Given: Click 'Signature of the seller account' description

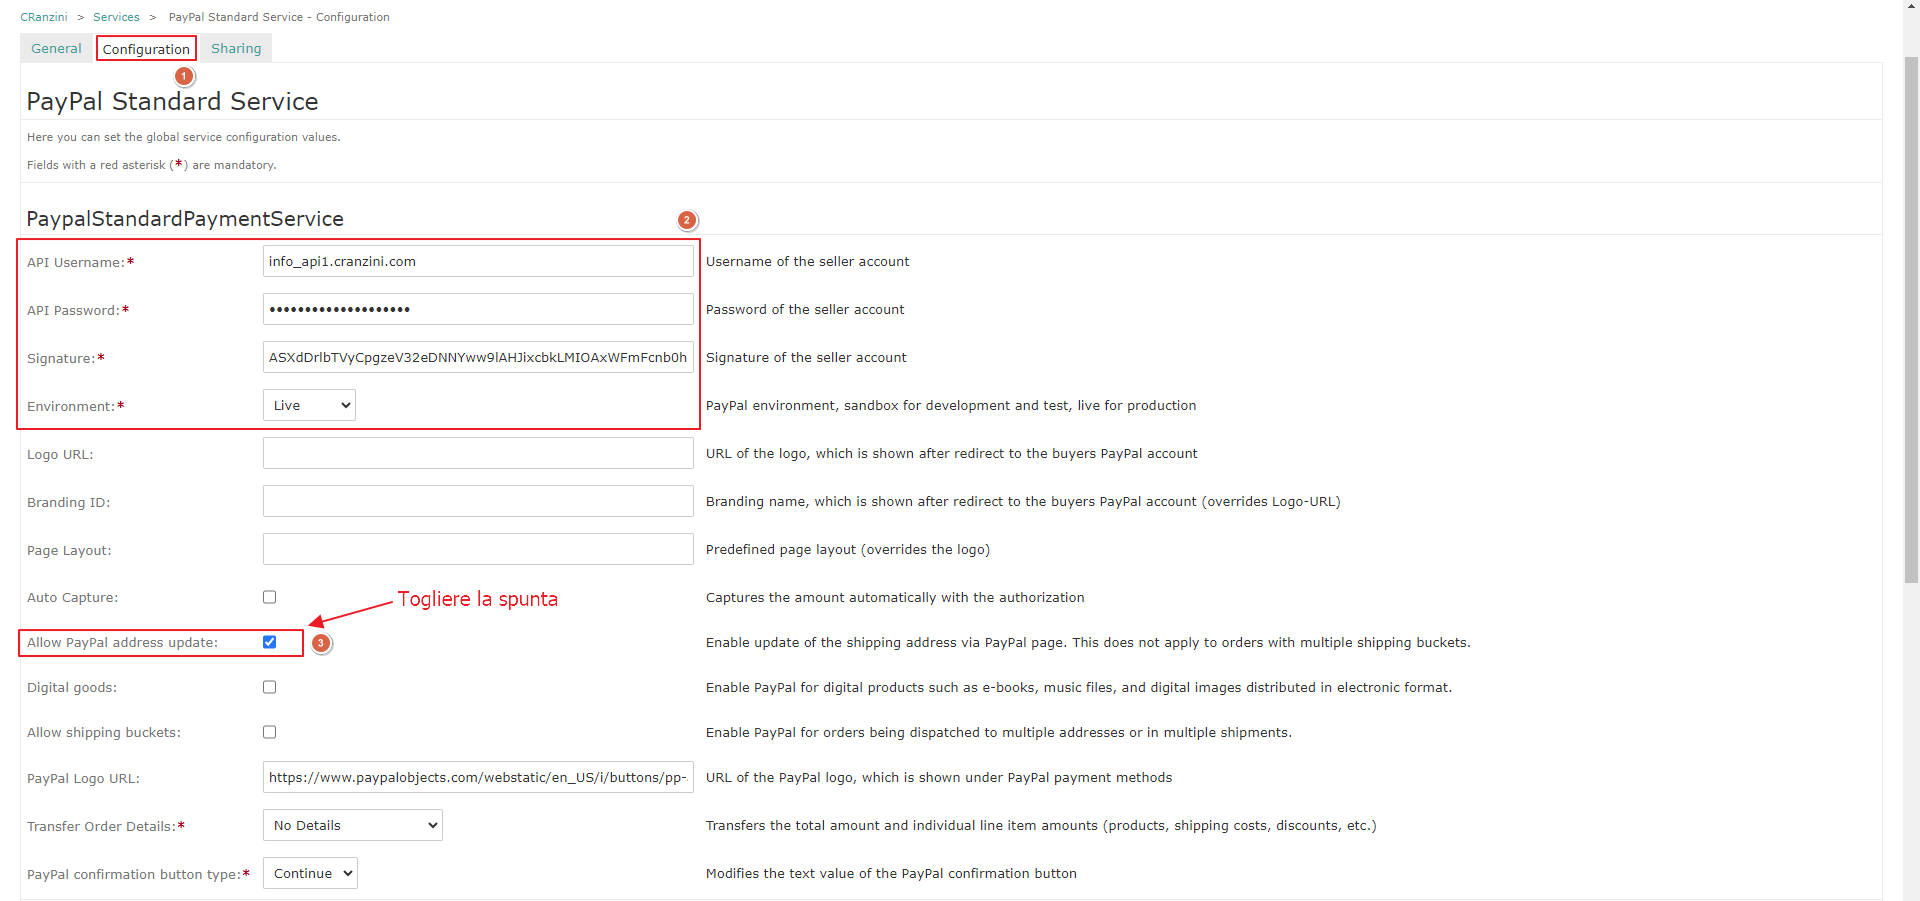Looking at the screenshot, I should [x=806, y=357].
